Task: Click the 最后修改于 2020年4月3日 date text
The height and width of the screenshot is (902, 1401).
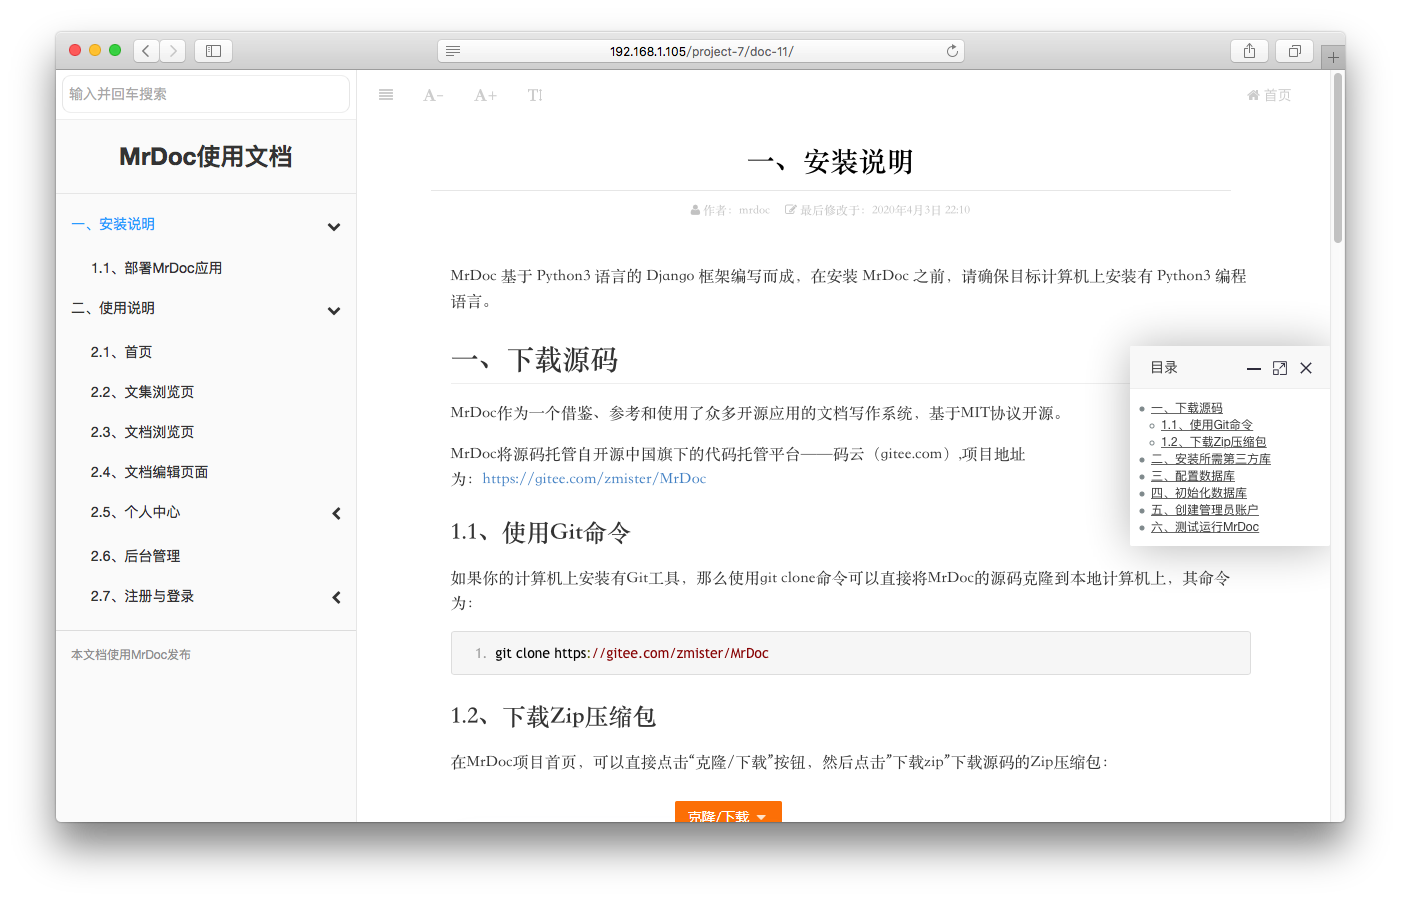Action: 877,210
